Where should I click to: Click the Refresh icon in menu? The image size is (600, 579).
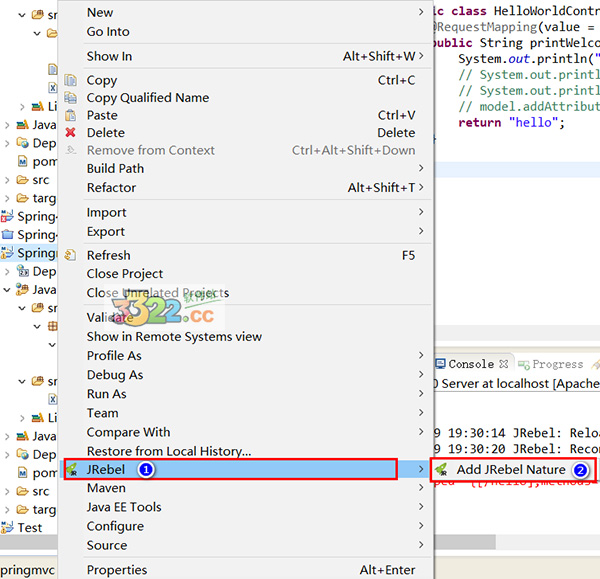[x=70, y=255]
